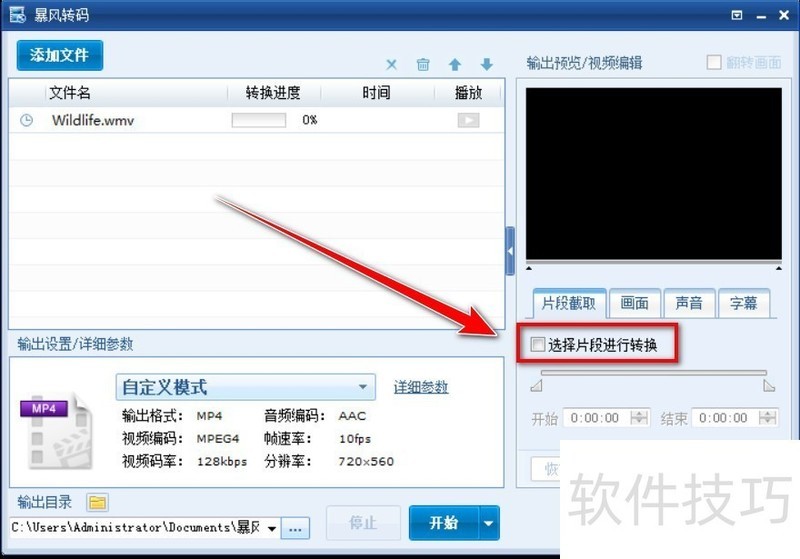Click the 播放 column header
Viewport: 800px width, 559px height.
468,93
